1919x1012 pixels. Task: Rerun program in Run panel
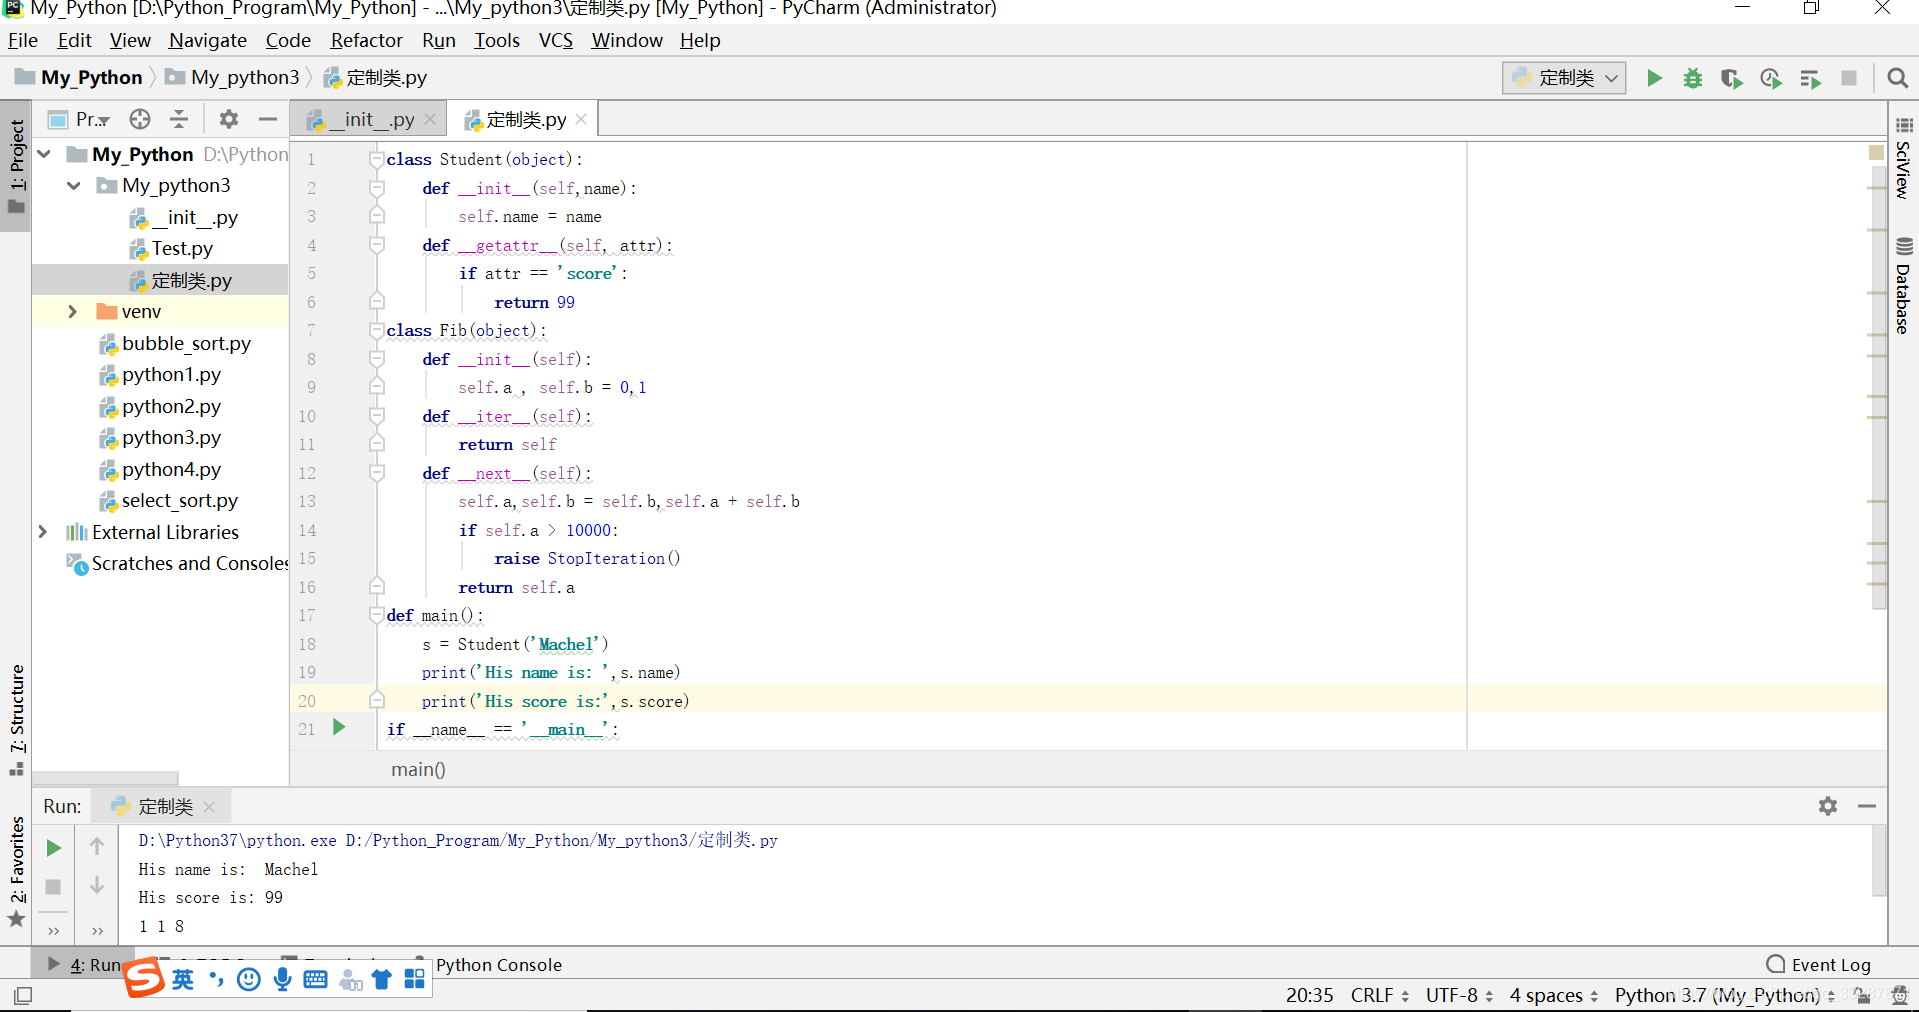[x=54, y=848]
